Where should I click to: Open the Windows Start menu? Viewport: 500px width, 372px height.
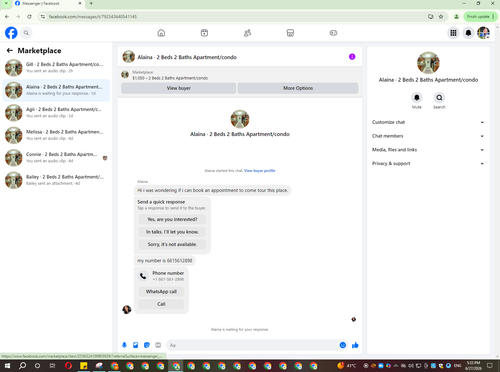7,366
